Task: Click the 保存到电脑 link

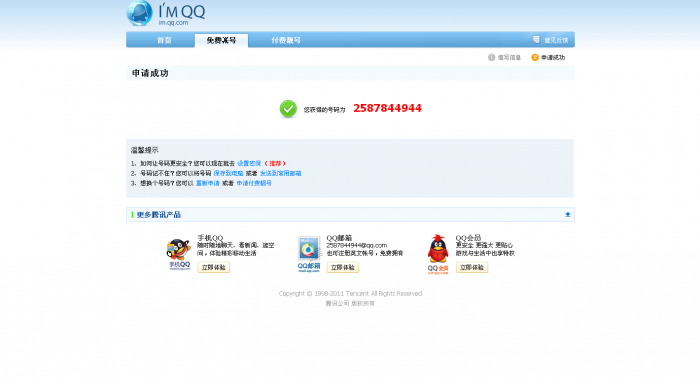Action: (228, 173)
